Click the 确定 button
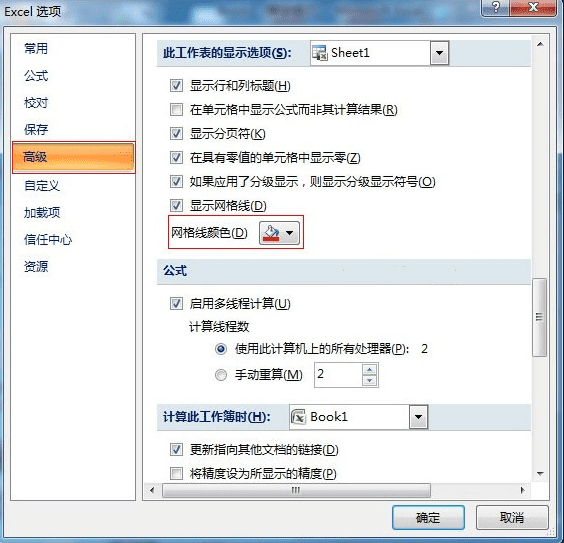The height and width of the screenshot is (543, 564). coord(428,518)
